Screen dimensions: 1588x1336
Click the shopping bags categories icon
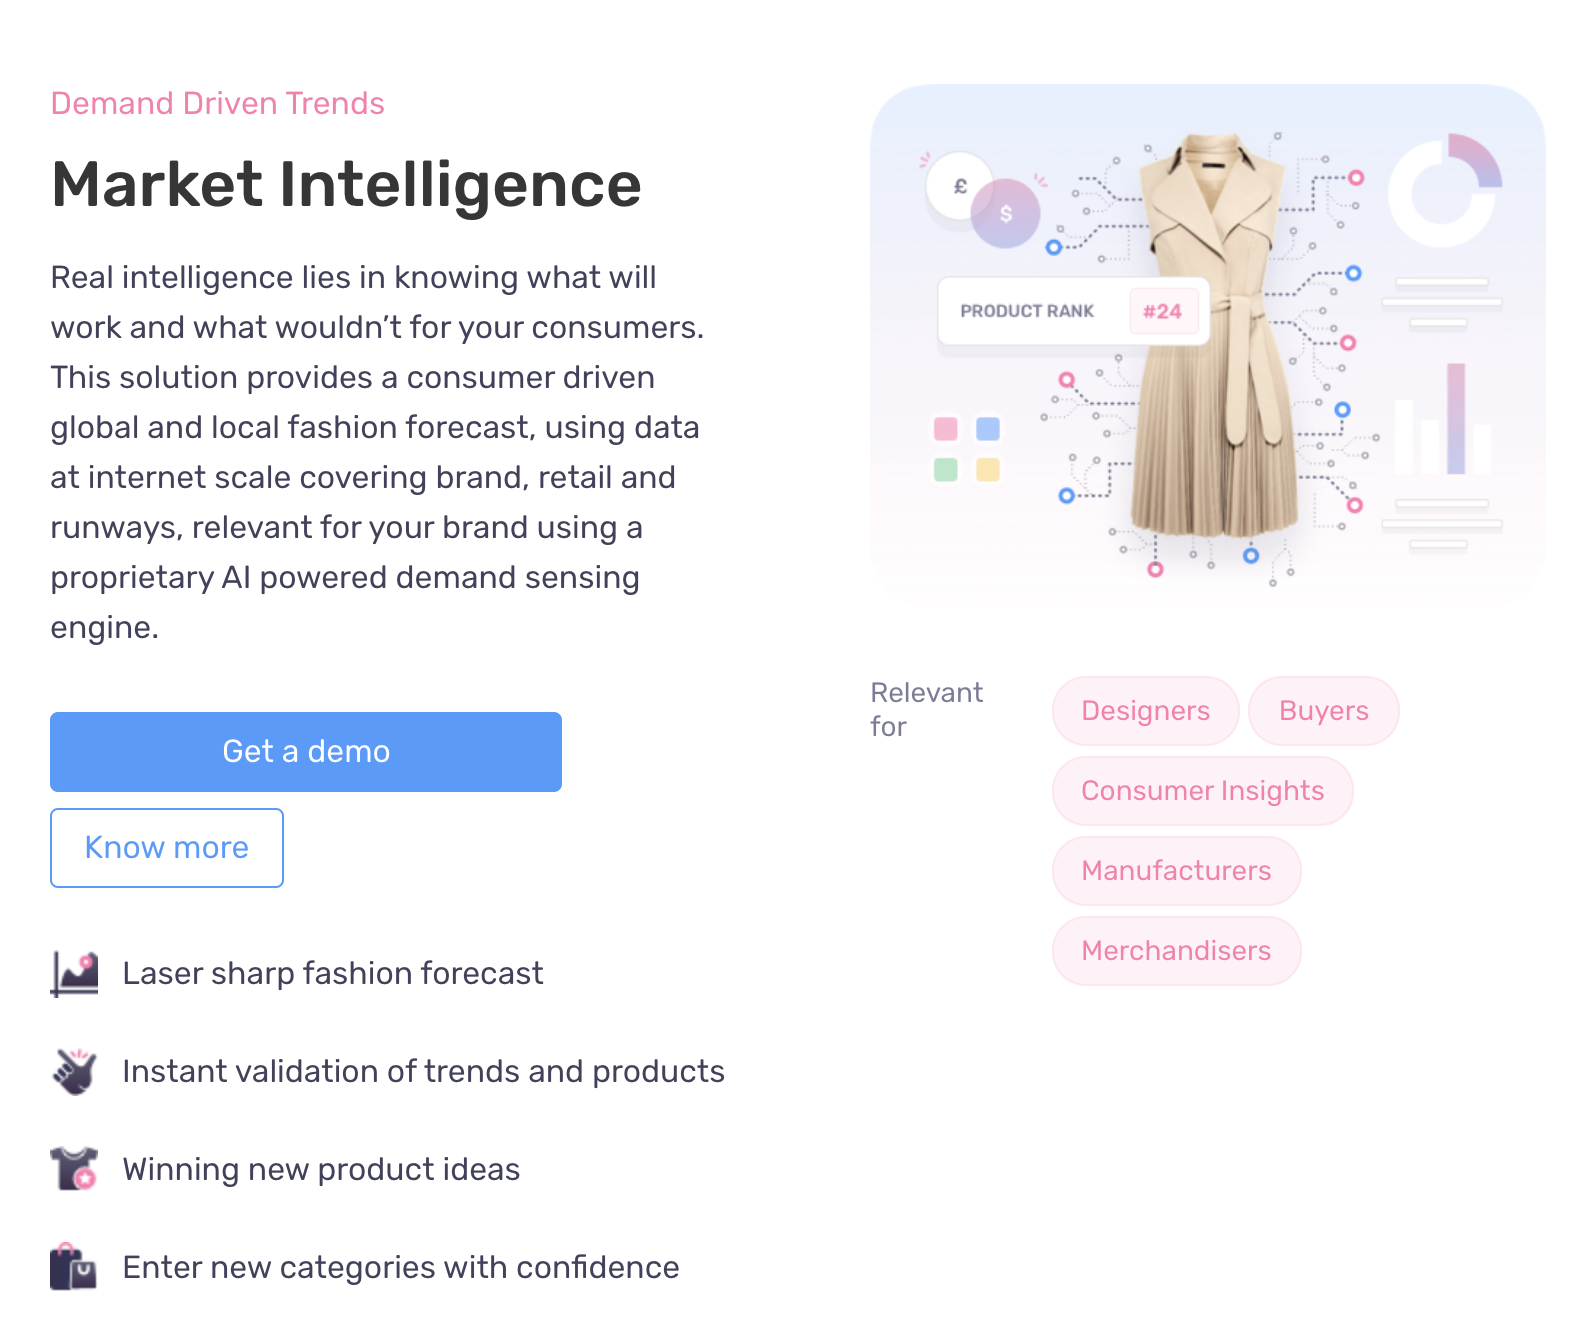coord(73,1267)
